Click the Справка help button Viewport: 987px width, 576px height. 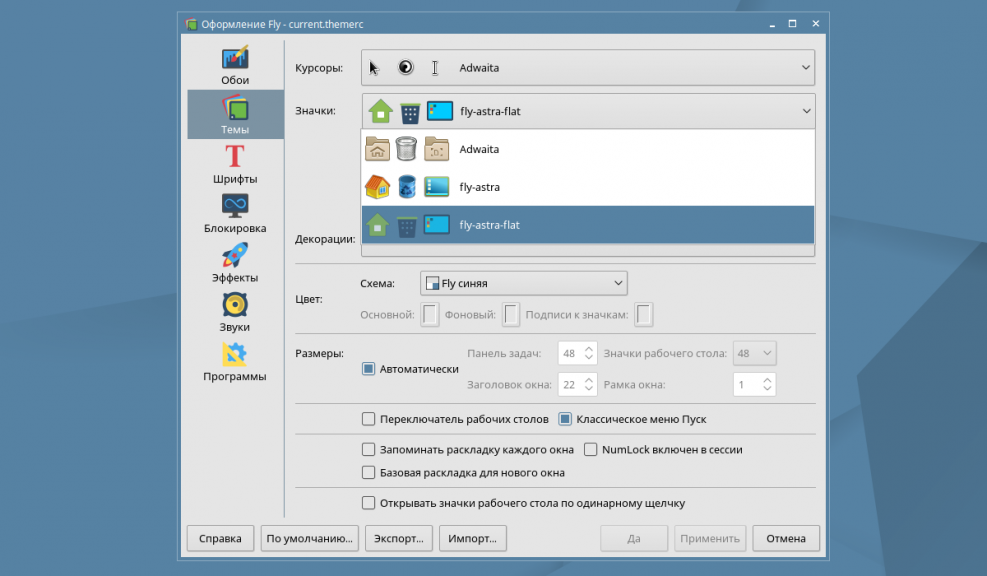point(220,538)
